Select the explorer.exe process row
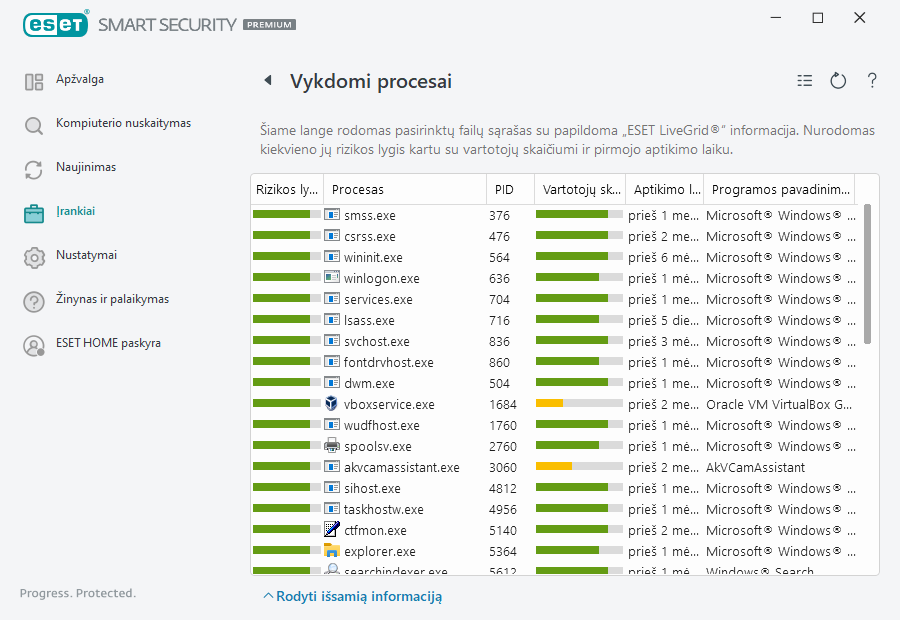 (379, 552)
